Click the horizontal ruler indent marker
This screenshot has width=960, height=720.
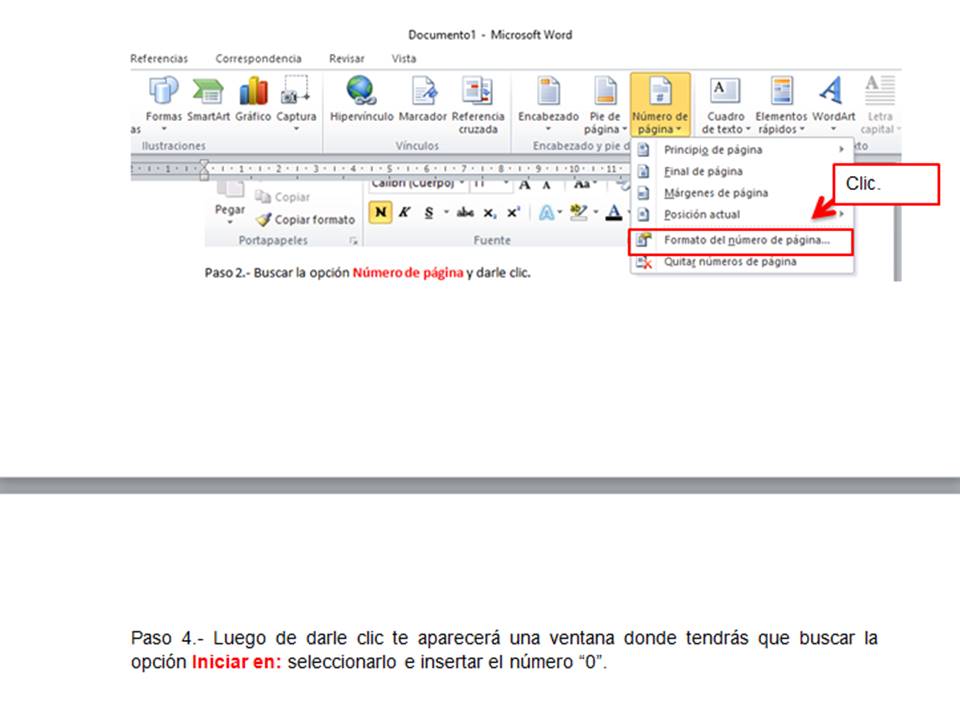pos(204,170)
